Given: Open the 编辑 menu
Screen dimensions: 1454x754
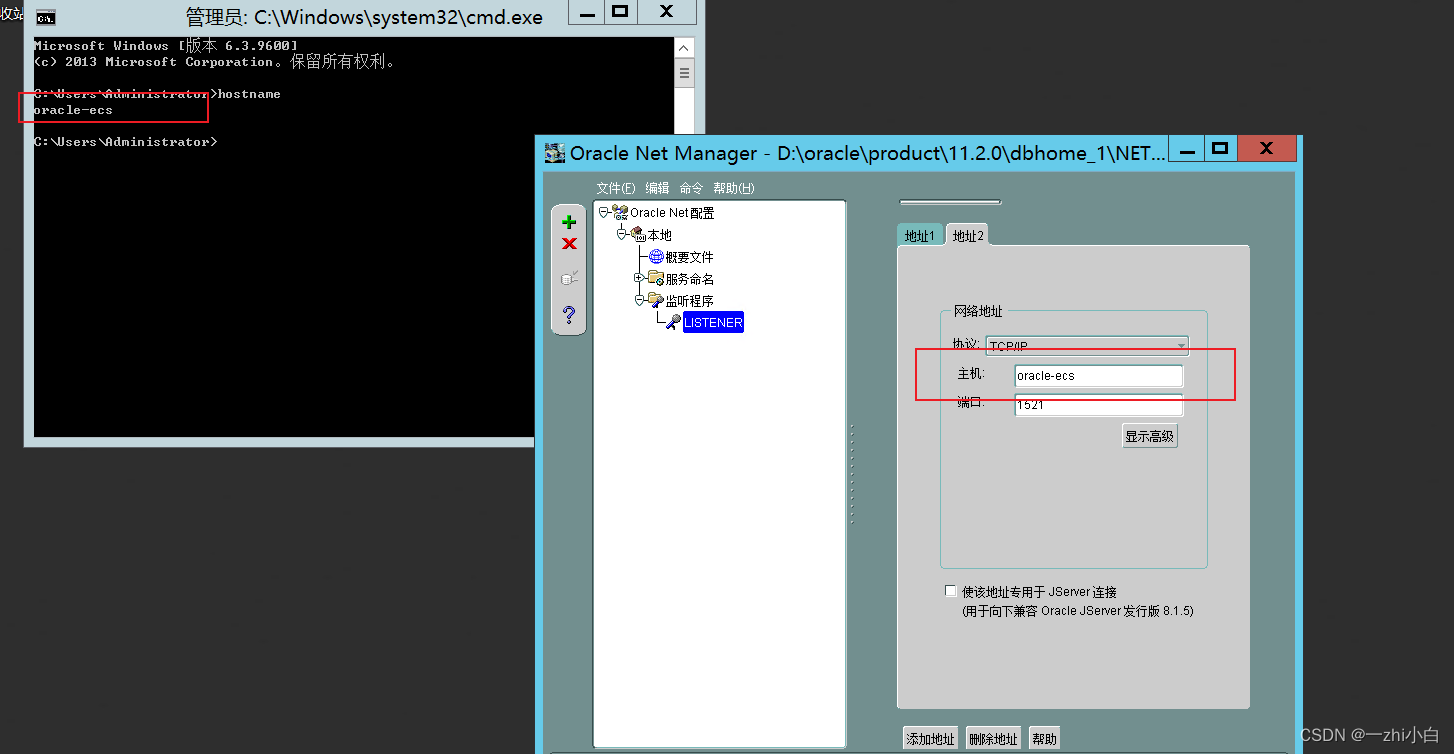Looking at the screenshot, I should 657,188.
